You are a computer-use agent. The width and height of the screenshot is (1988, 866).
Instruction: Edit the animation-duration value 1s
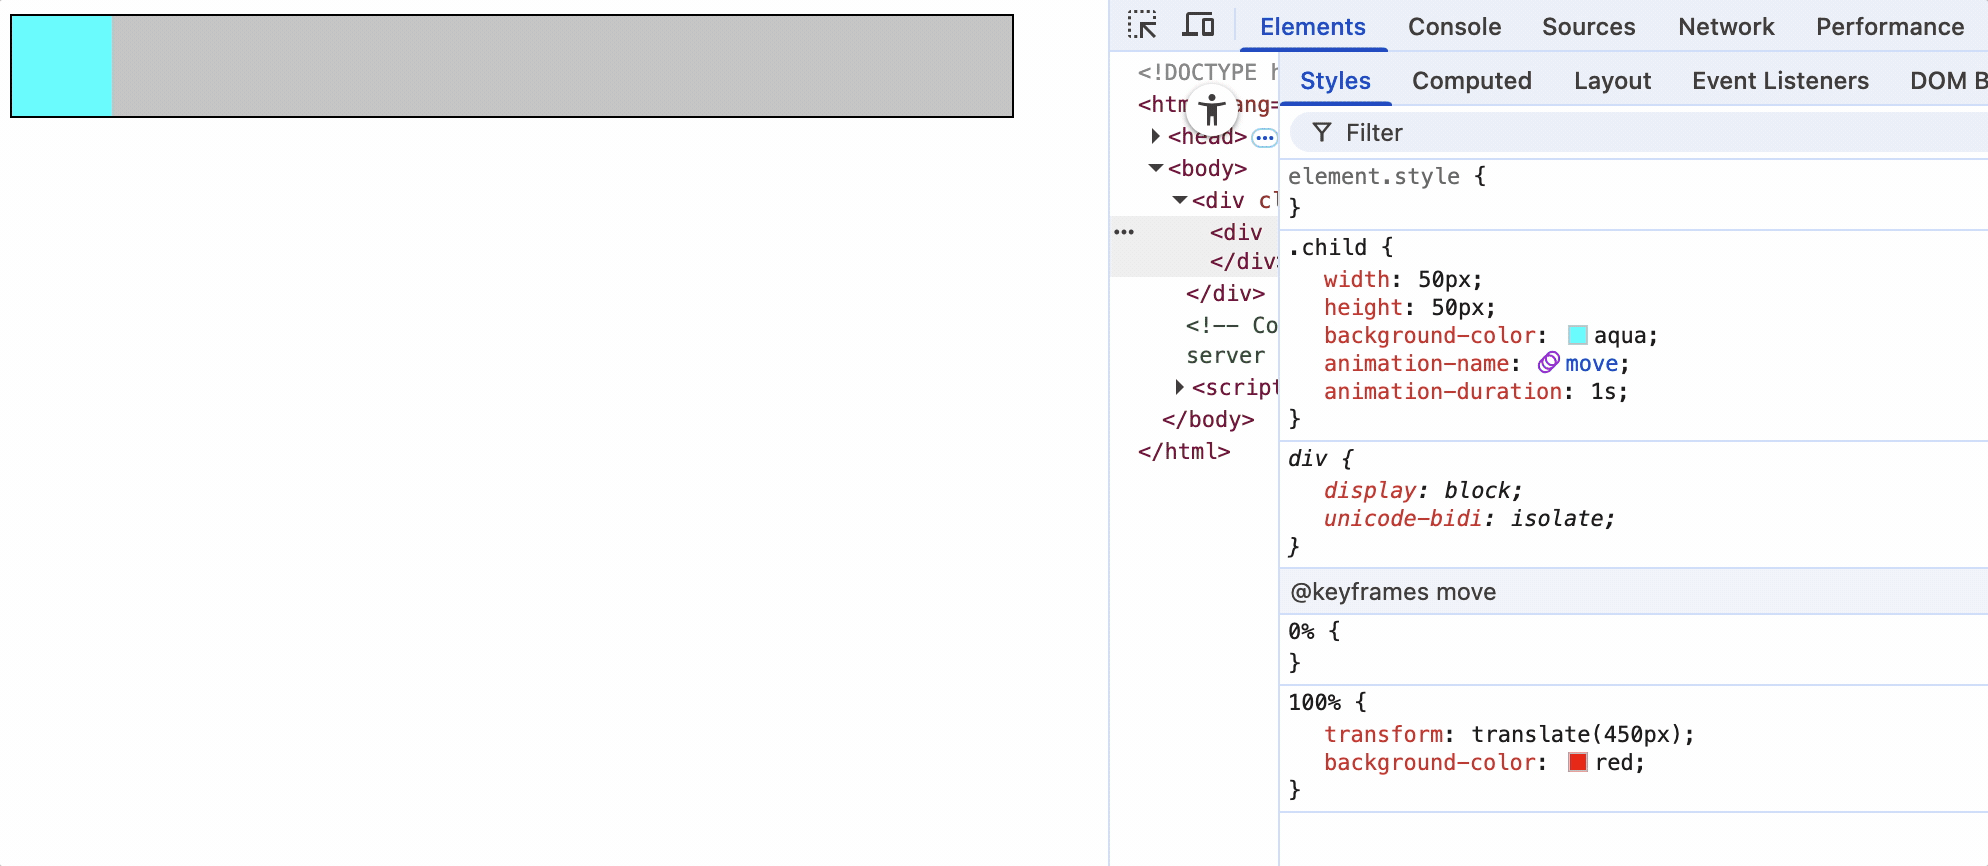click(1603, 392)
